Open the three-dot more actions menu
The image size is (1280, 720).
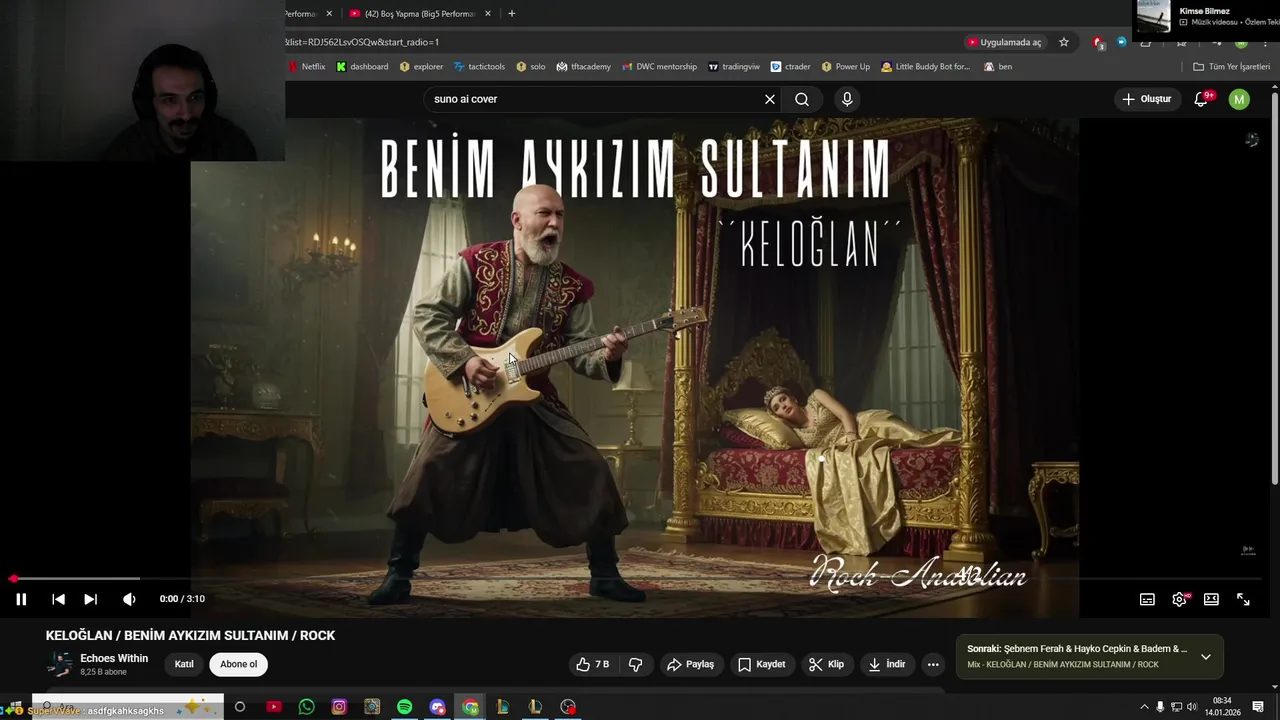click(933, 664)
